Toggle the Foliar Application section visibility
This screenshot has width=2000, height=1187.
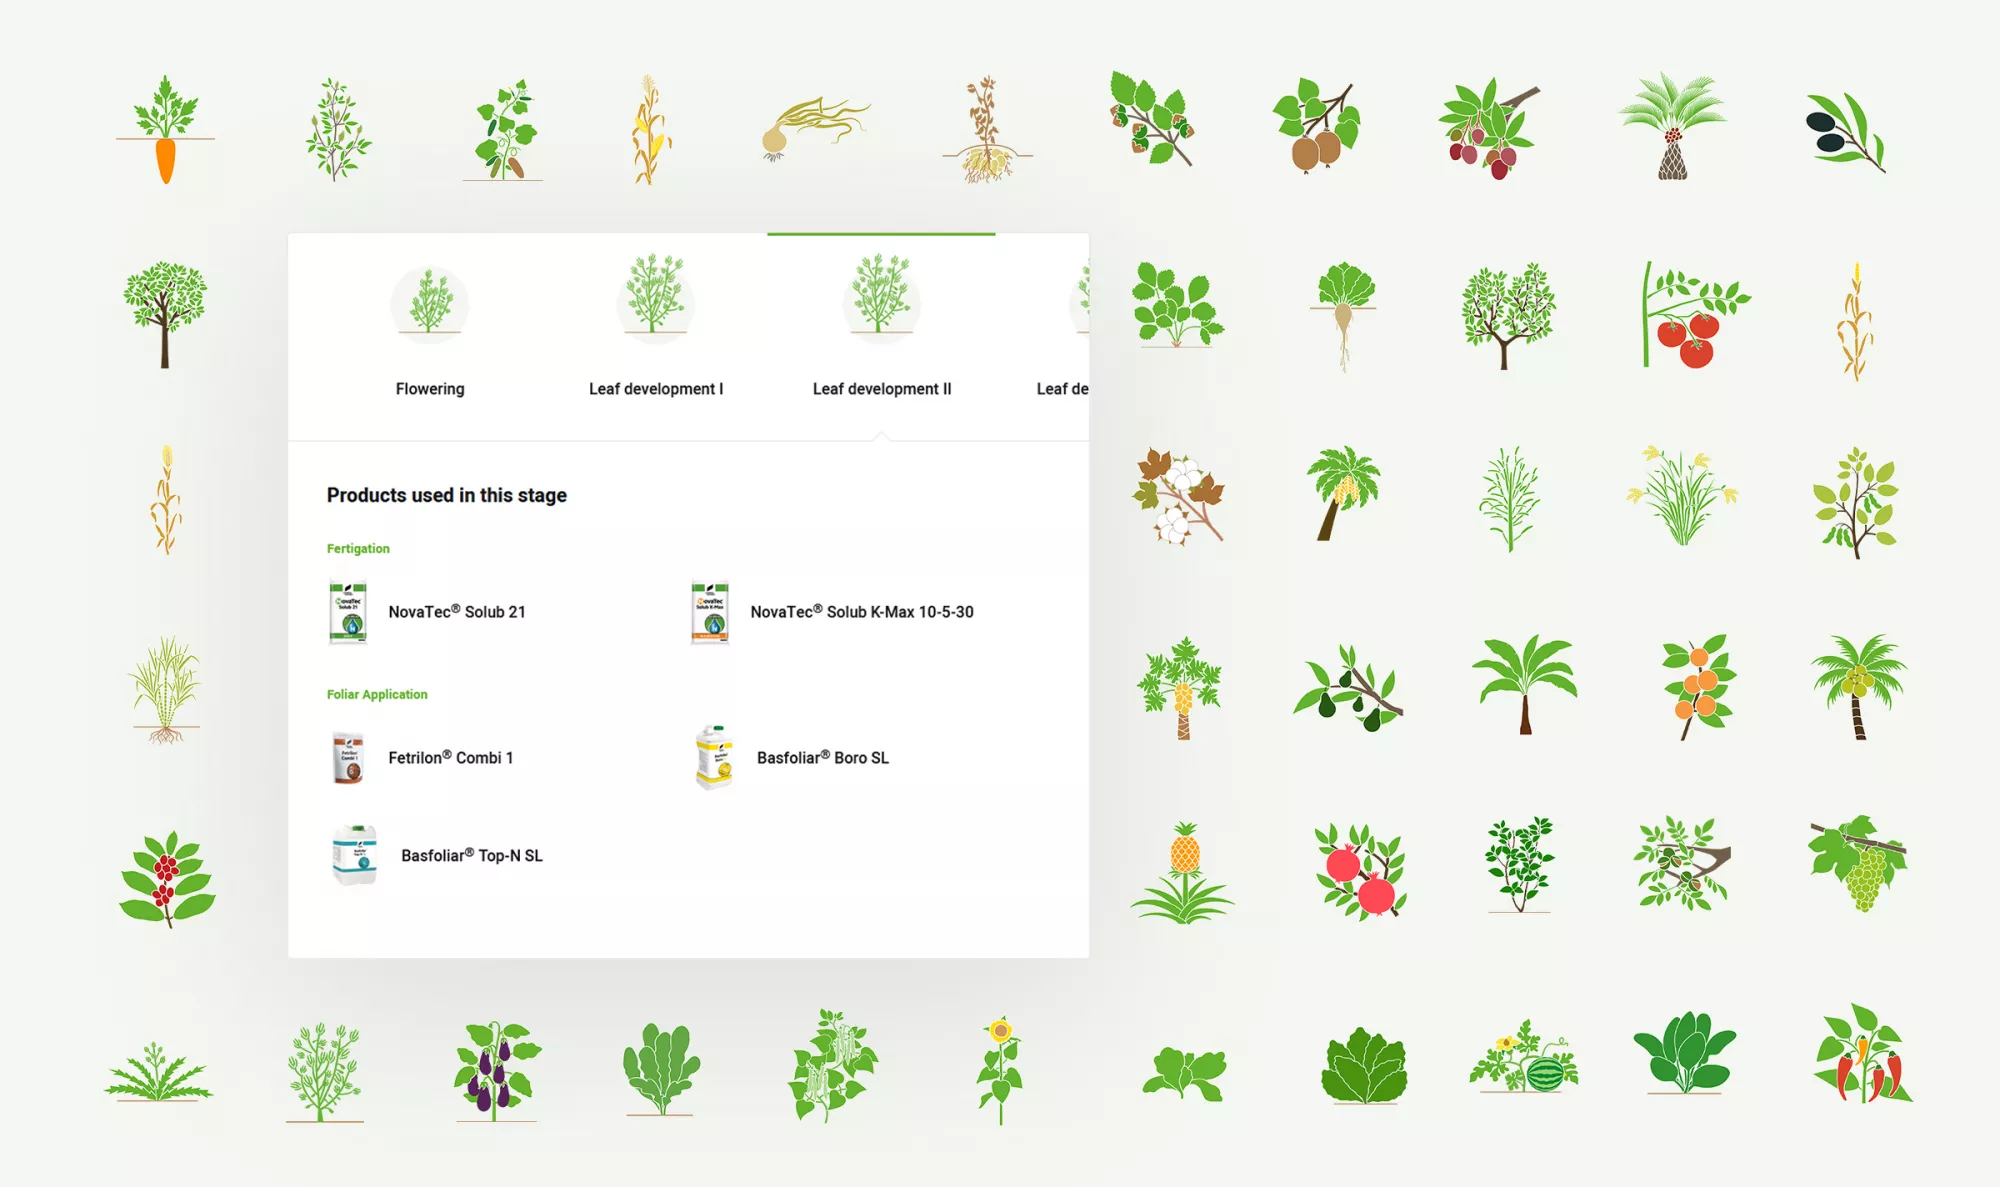(x=376, y=694)
